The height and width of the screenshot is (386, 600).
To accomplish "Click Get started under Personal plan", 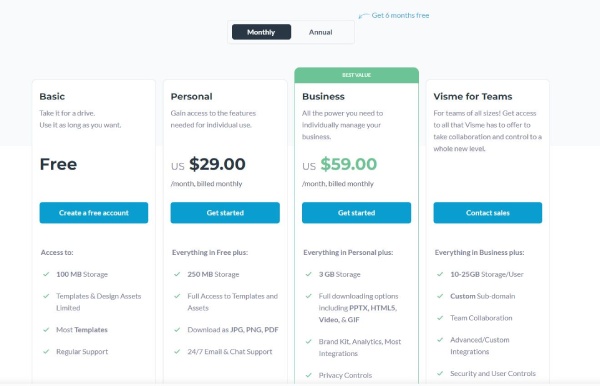I will pyautogui.click(x=225, y=213).
